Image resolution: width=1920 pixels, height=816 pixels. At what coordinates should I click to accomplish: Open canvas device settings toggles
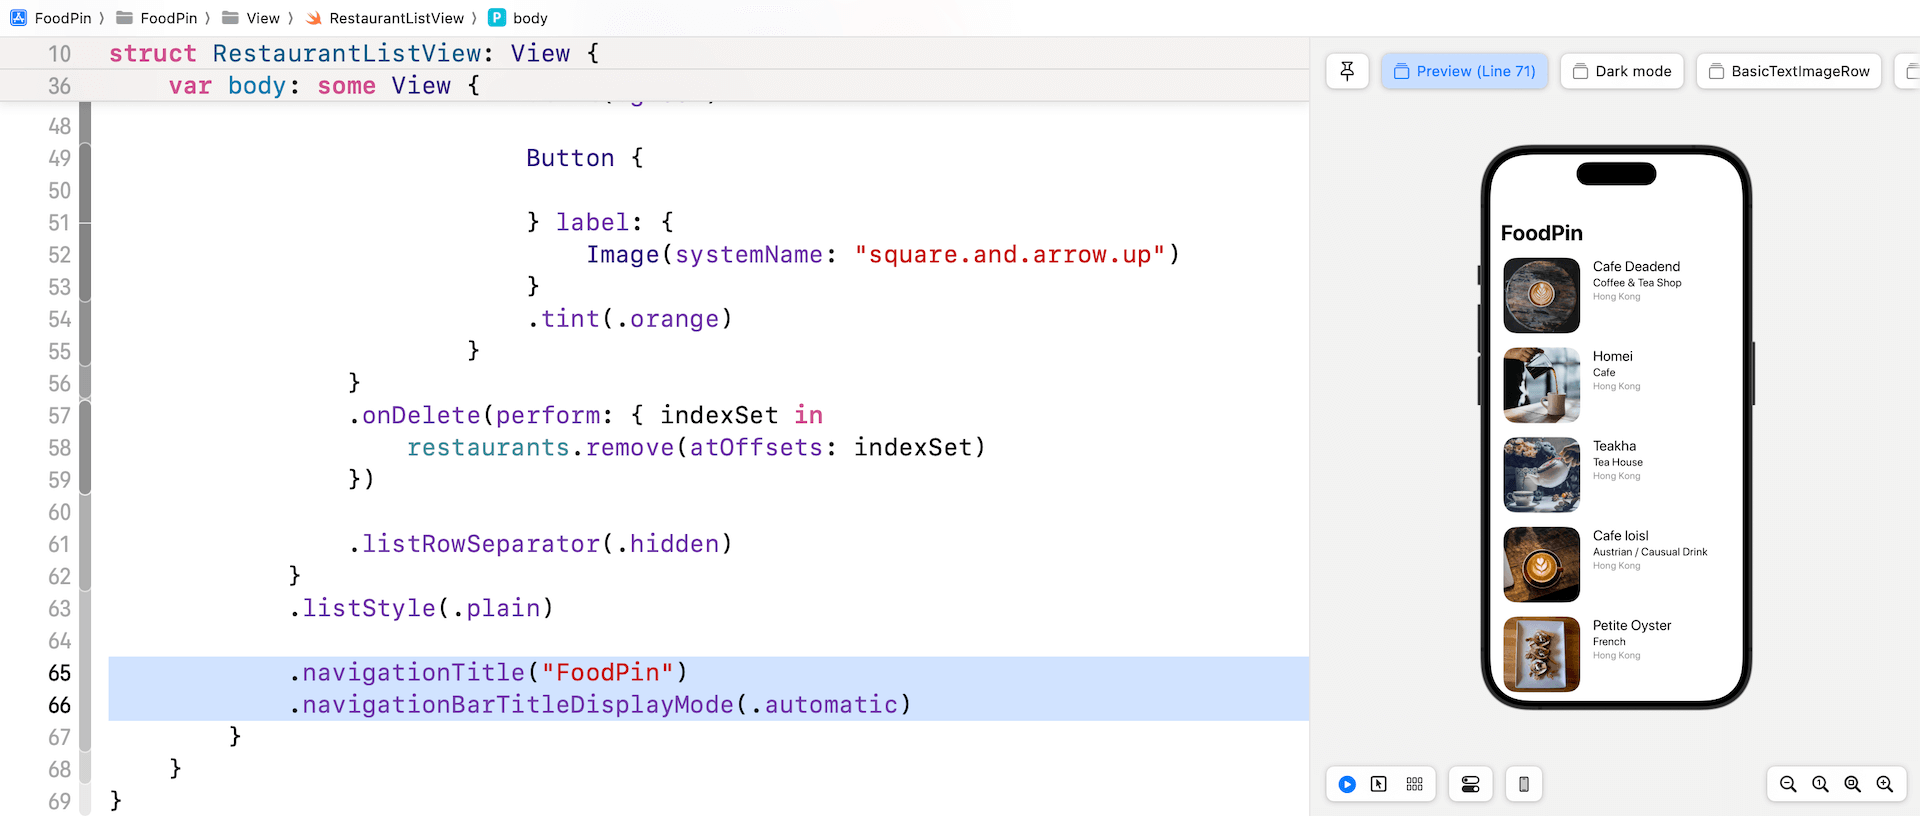[1470, 785]
